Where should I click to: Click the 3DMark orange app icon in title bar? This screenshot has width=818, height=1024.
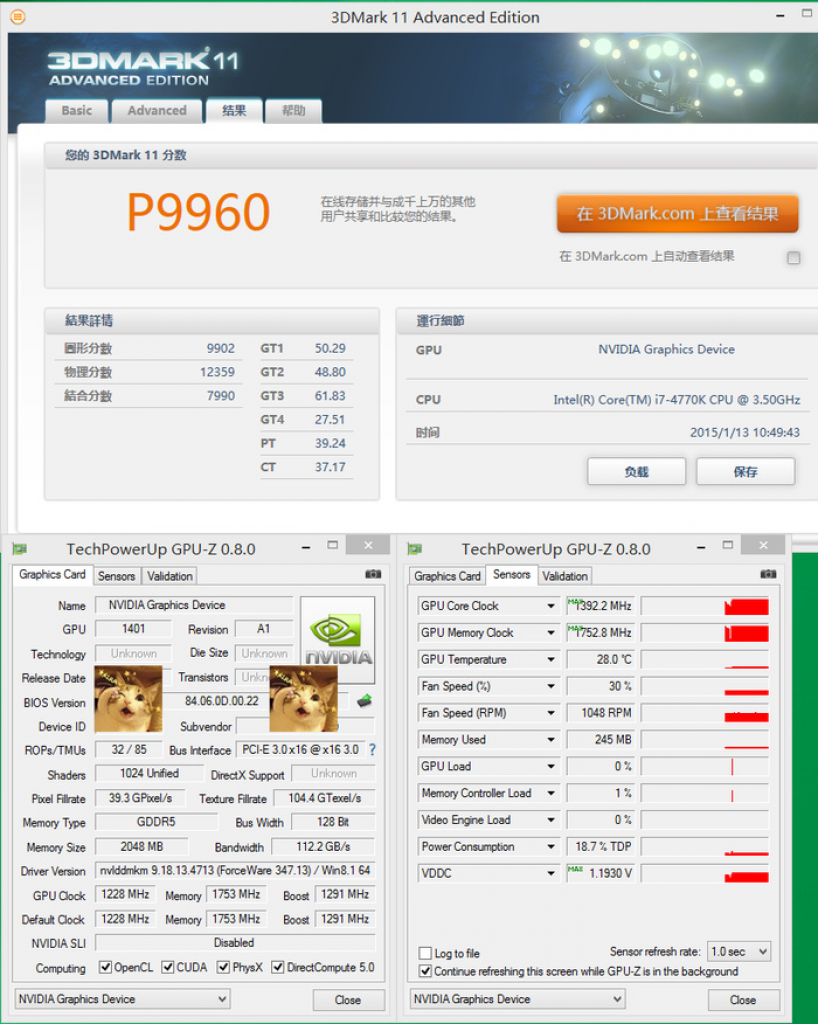pos(18,17)
